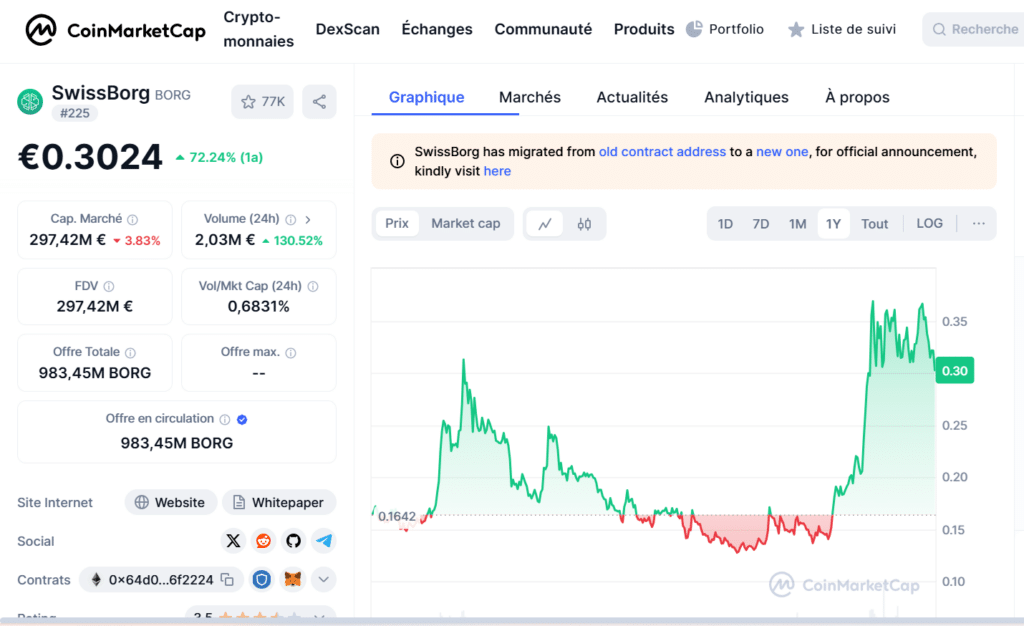
Task: Click the verified badge next to circulating supply
Action: [242, 419]
